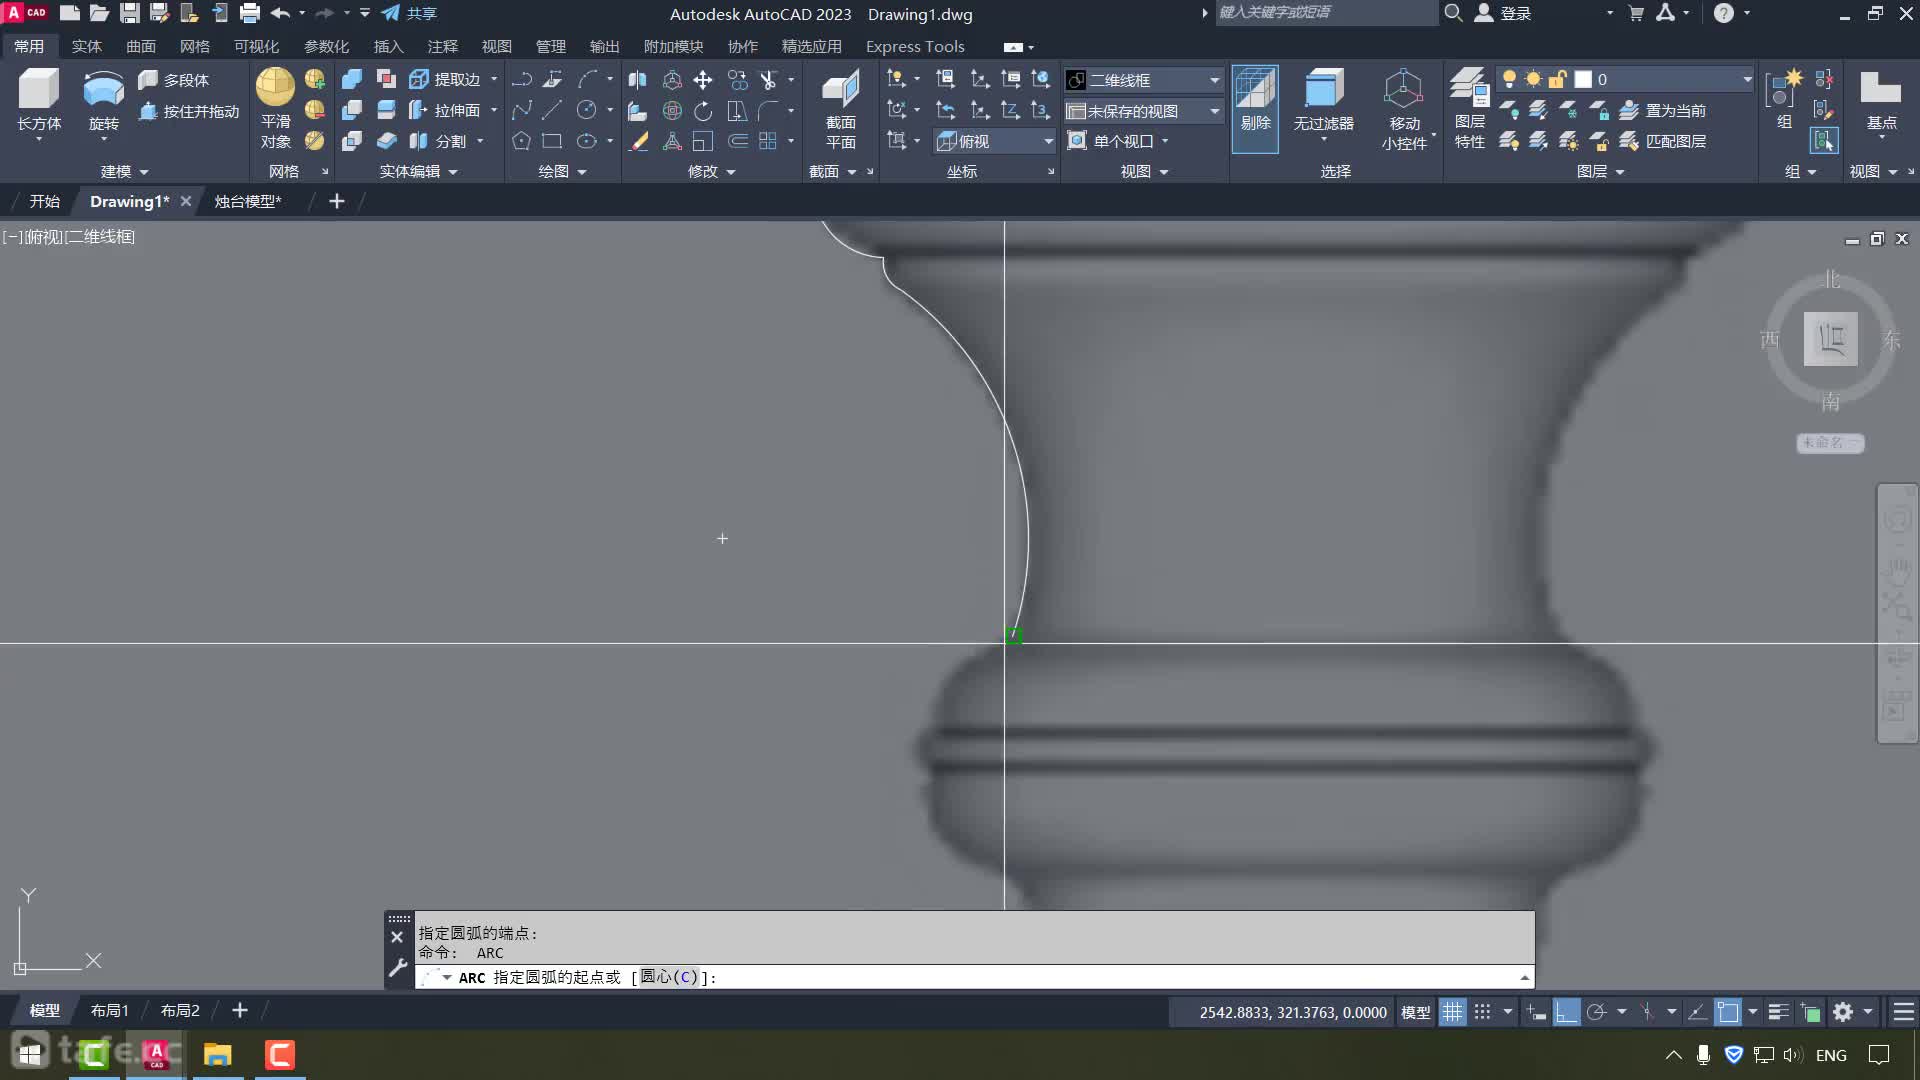Click the 置为当前 make current layer tool
This screenshot has width=1920, height=1080.
(1662, 110)
